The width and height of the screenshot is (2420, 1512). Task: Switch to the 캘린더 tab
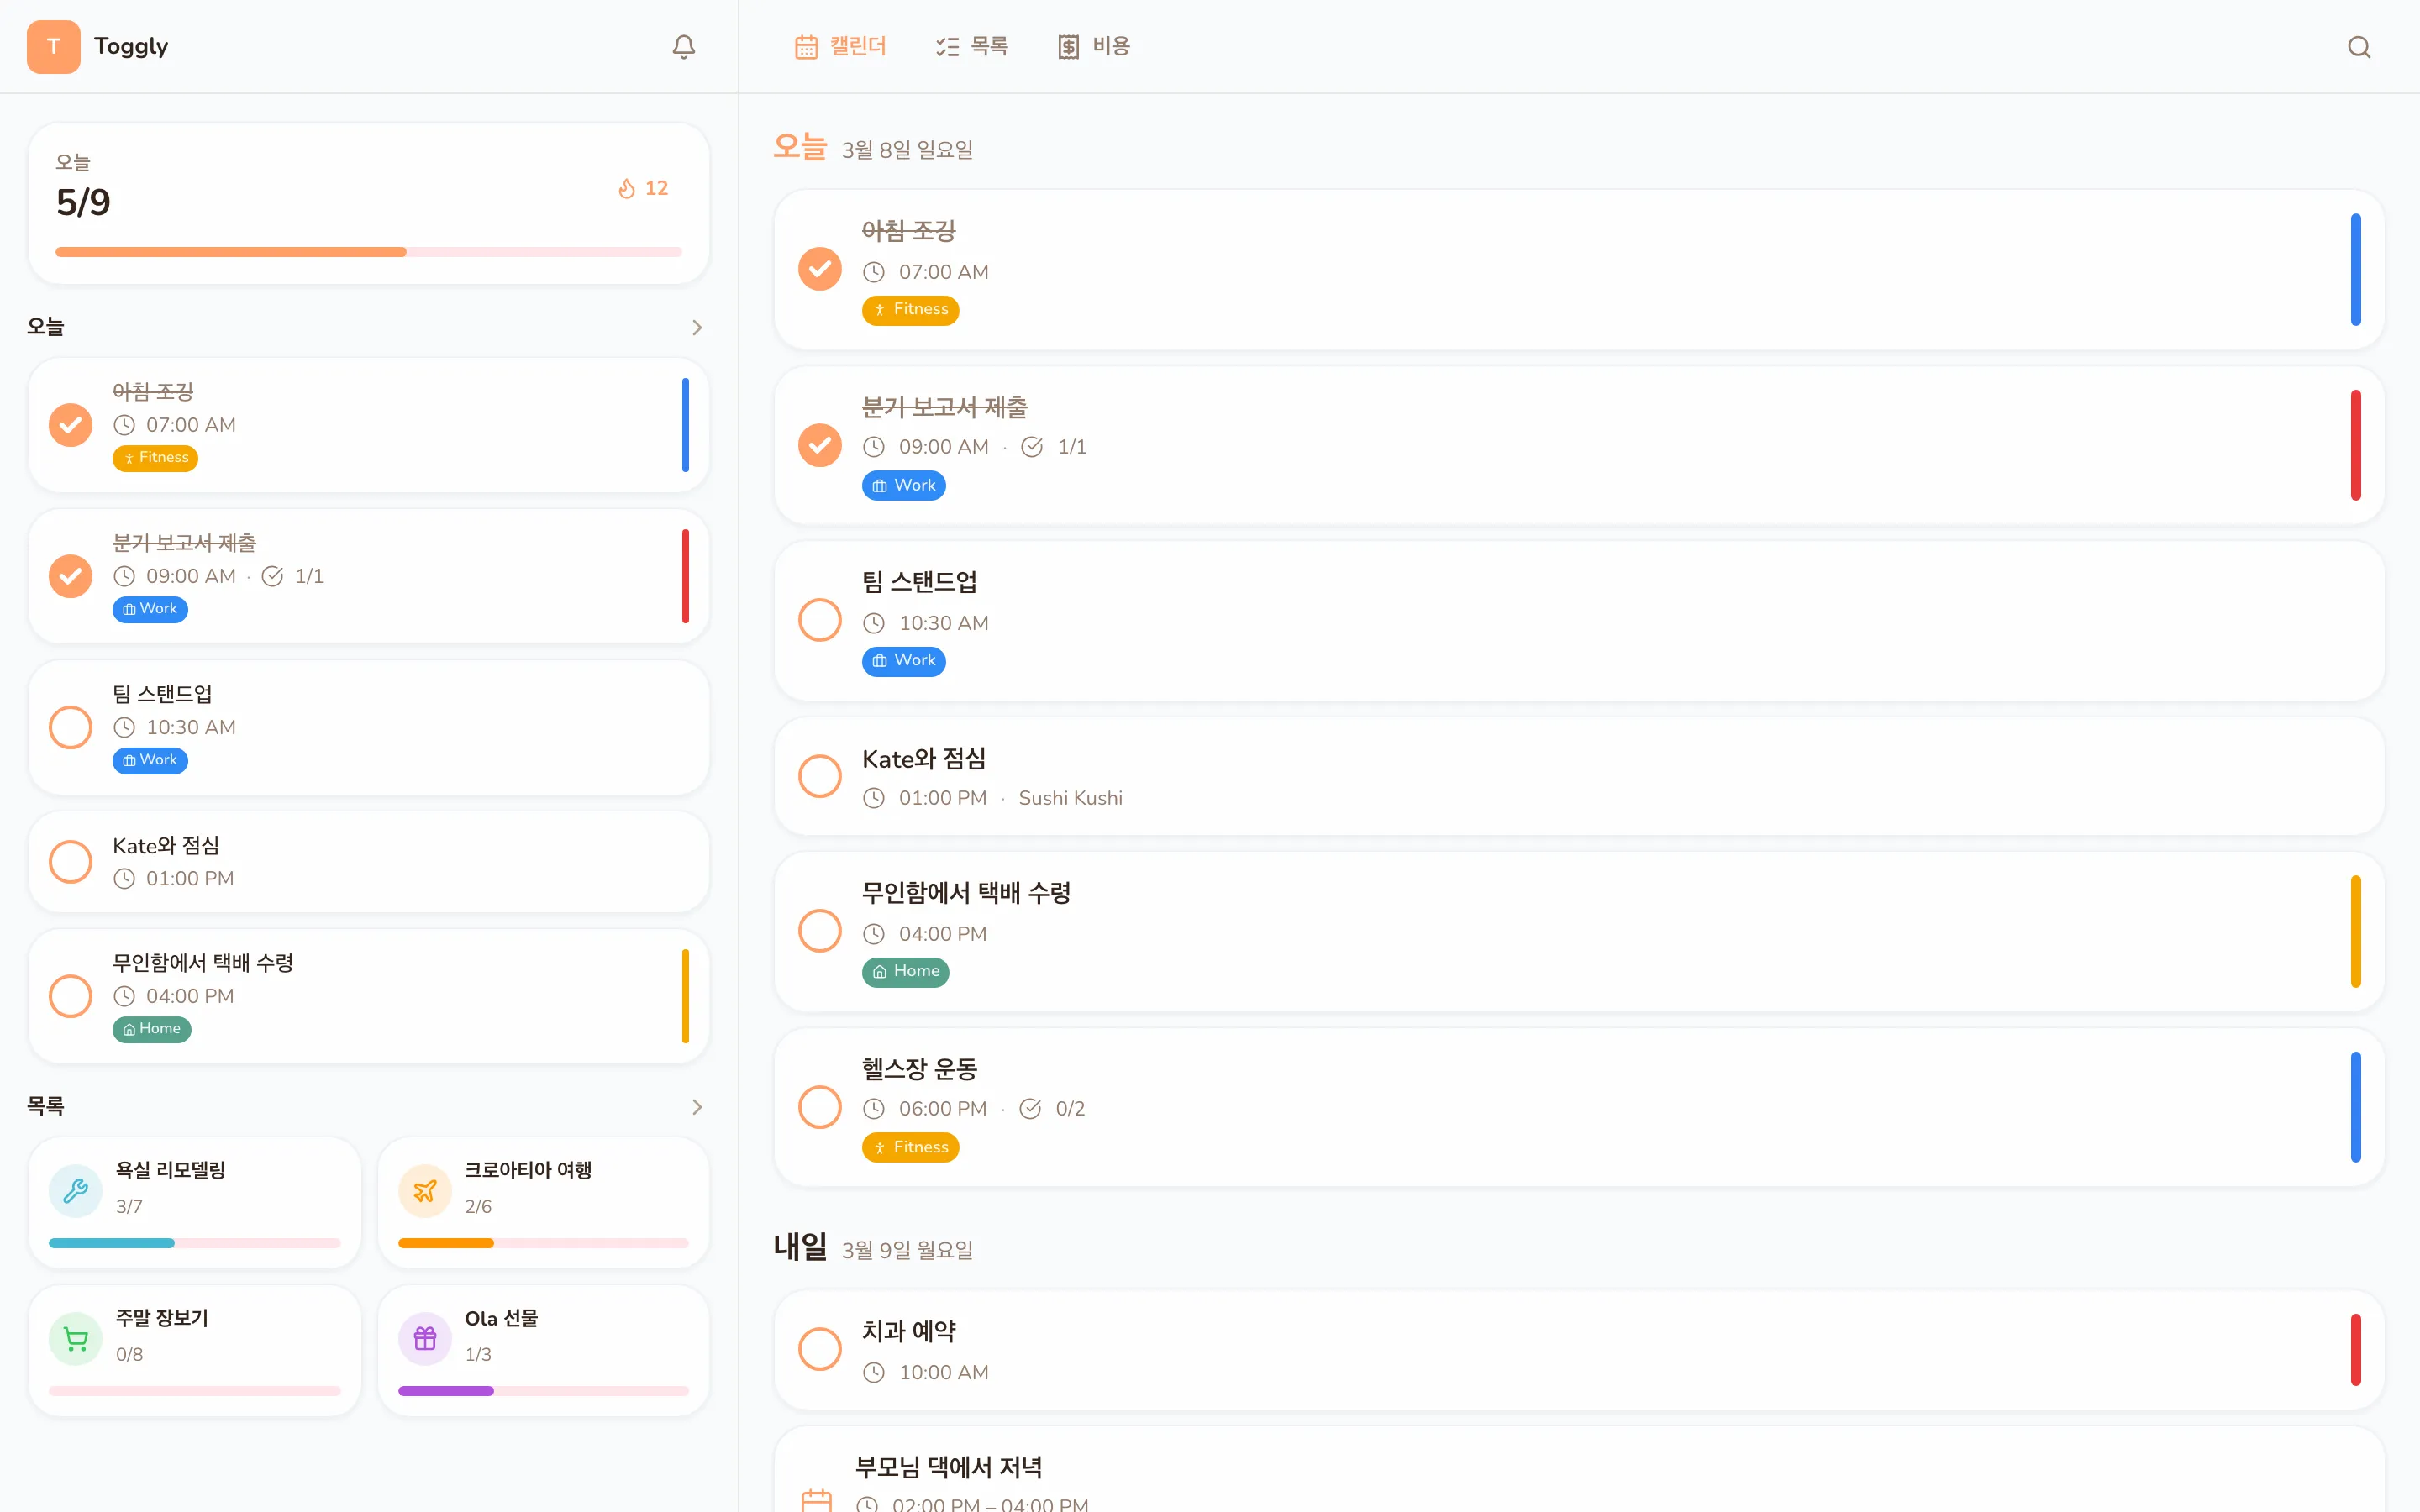point(841,47)
